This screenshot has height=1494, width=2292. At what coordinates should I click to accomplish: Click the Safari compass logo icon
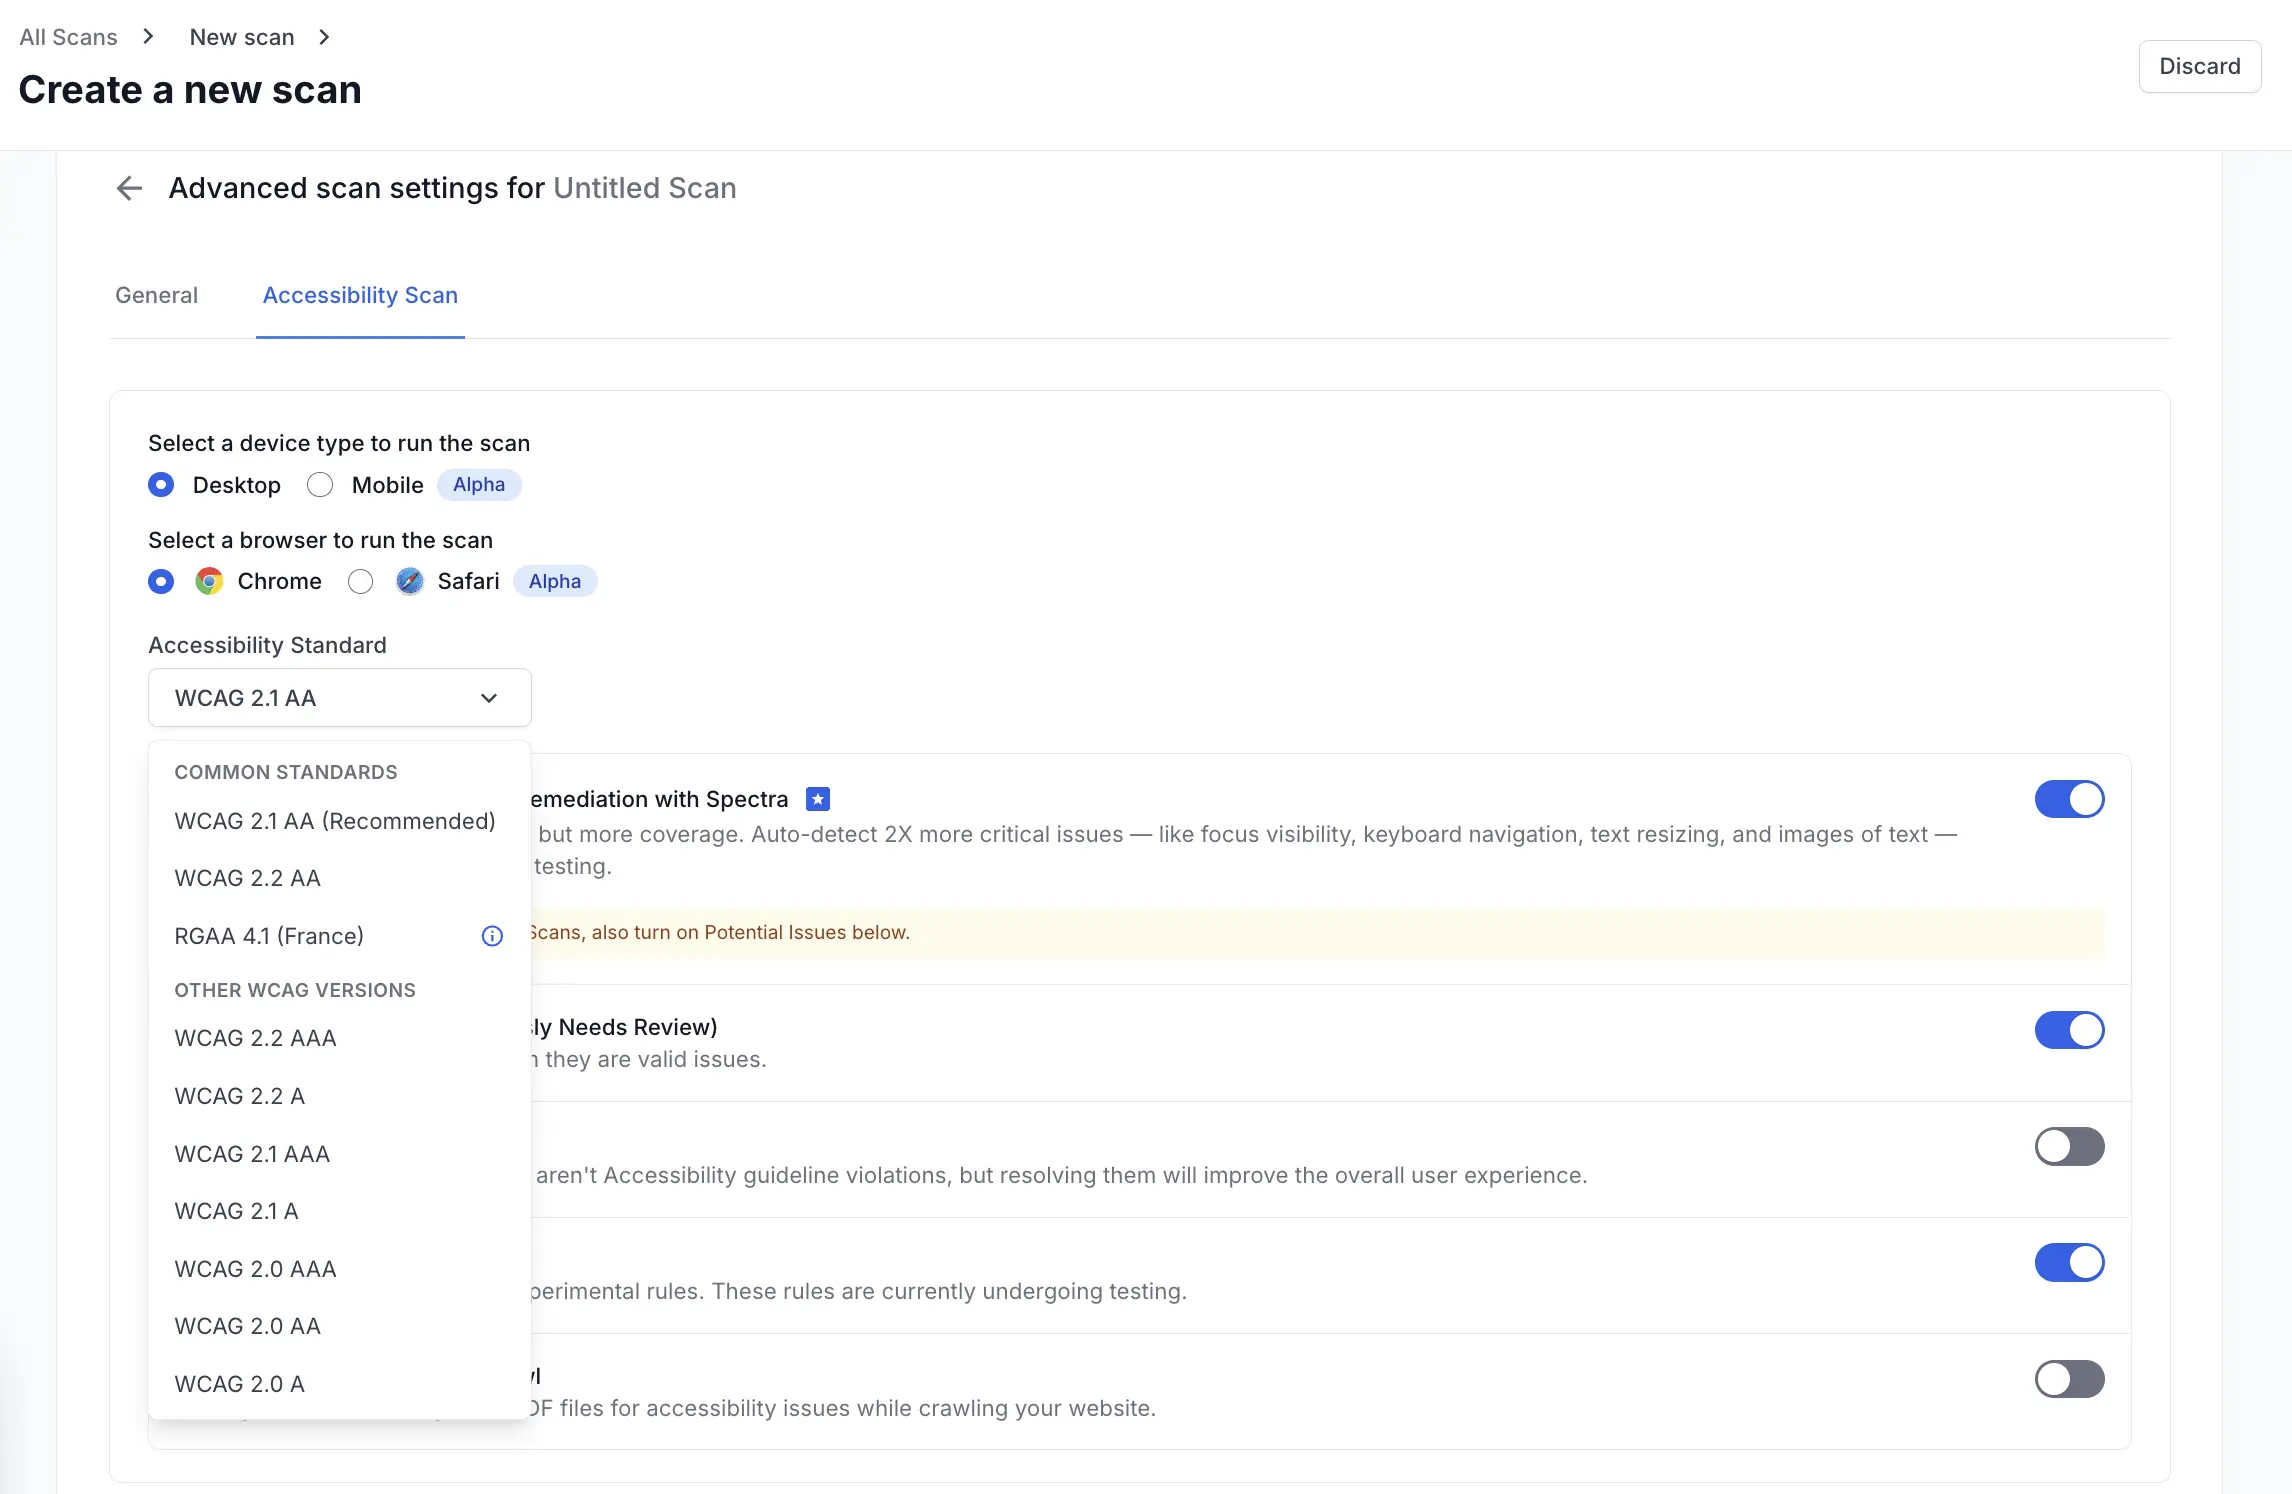click(410, 581)
